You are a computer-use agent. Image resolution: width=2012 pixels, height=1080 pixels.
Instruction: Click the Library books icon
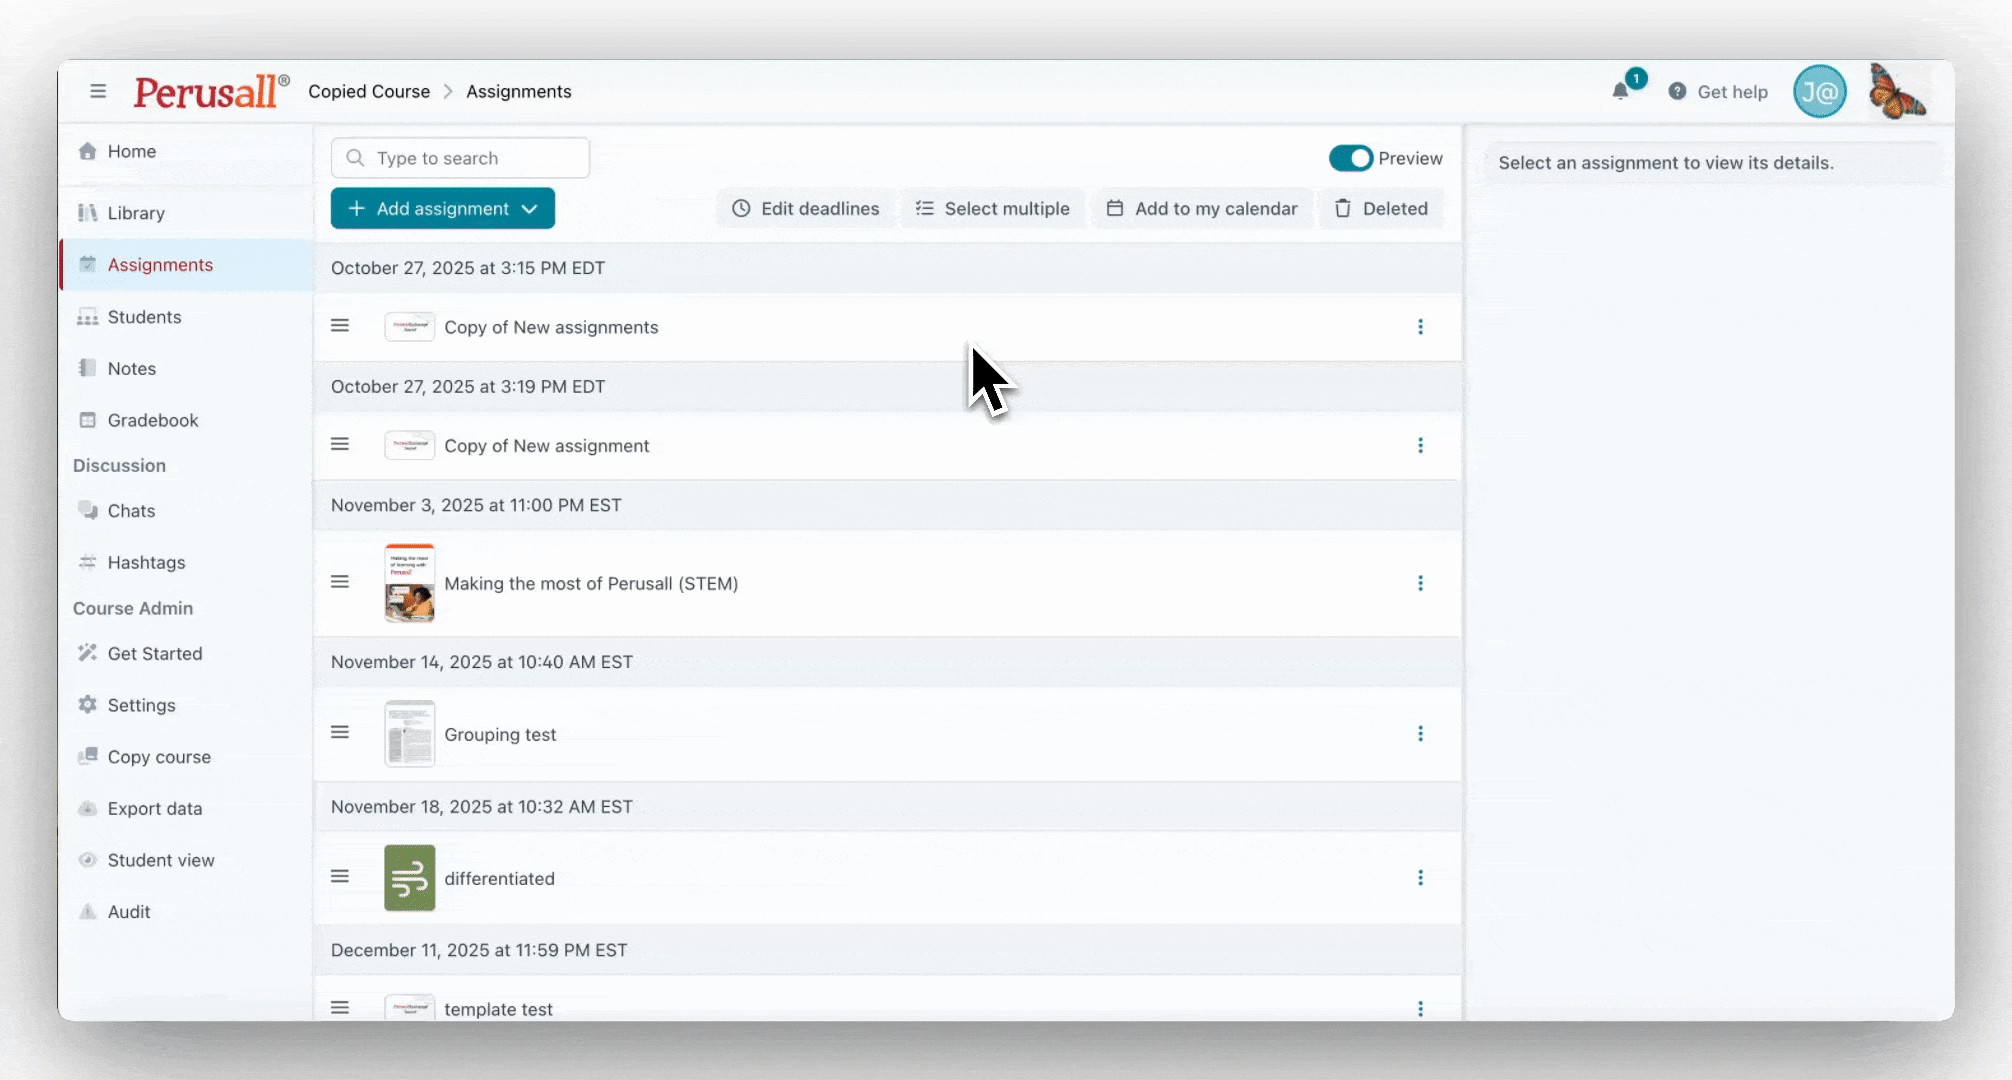(x=88, y=213)
